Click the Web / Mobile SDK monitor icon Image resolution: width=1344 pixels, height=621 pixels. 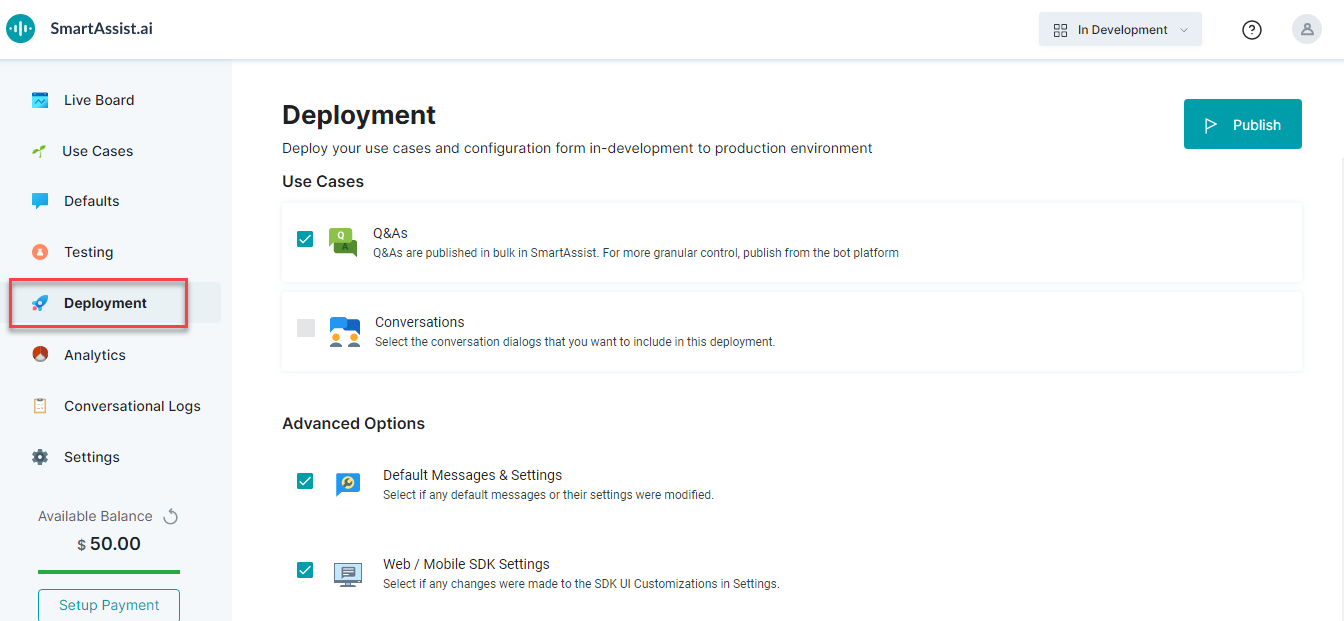pos(347,574)
